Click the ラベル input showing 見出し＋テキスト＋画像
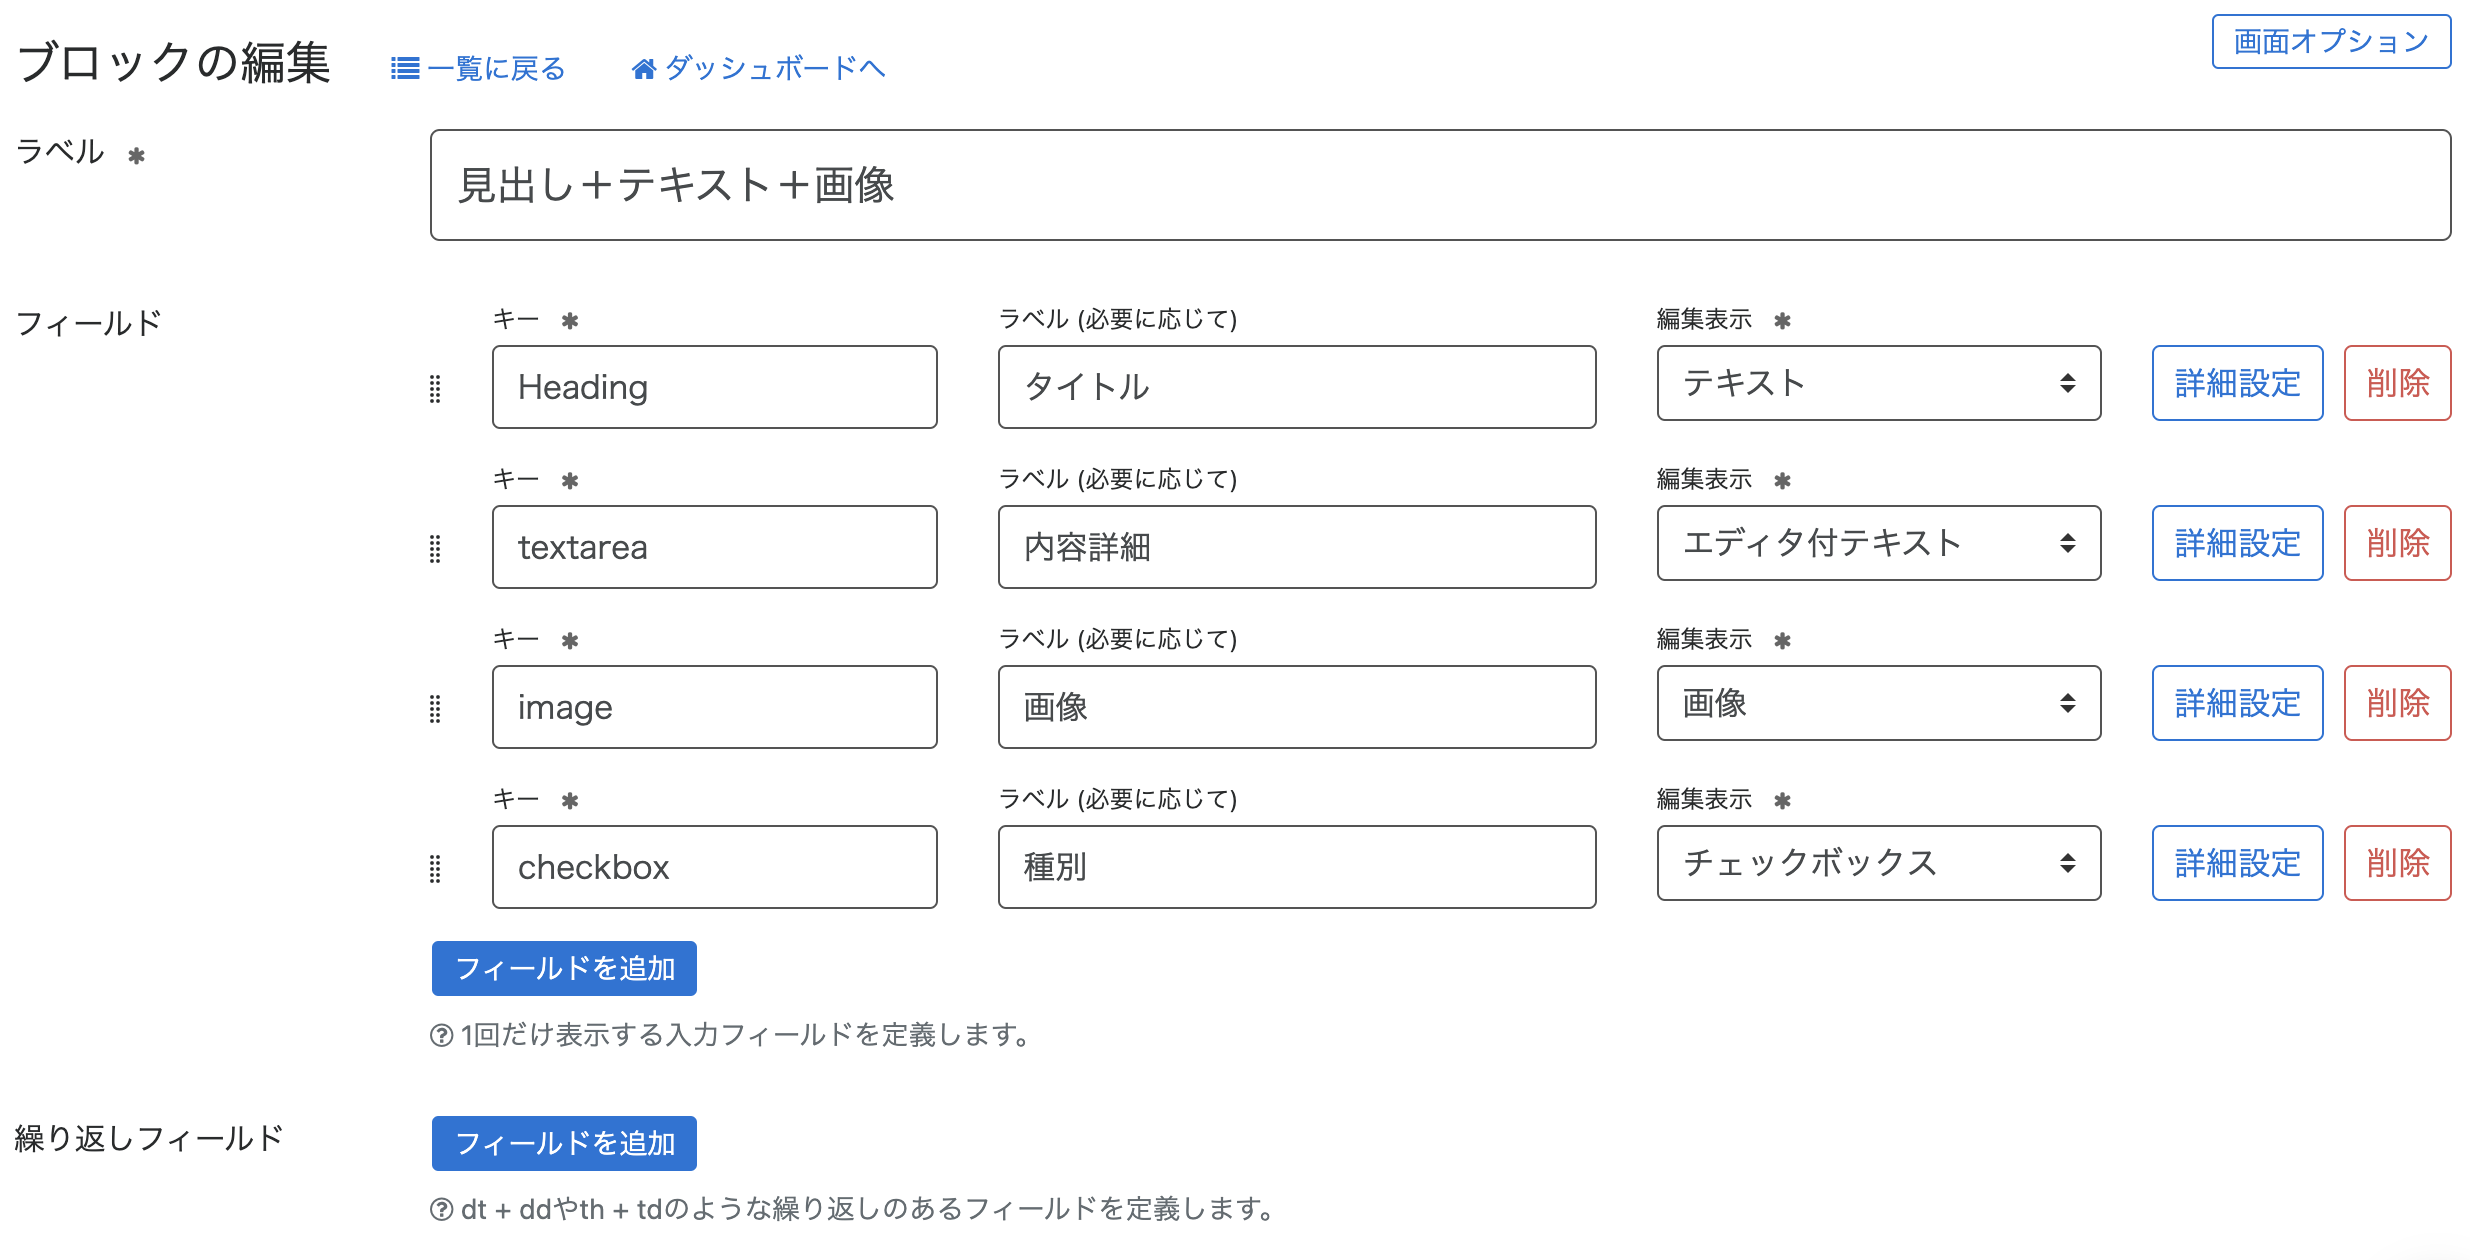Viewport: 2470px width, 1260px height. click(1440, 185)
